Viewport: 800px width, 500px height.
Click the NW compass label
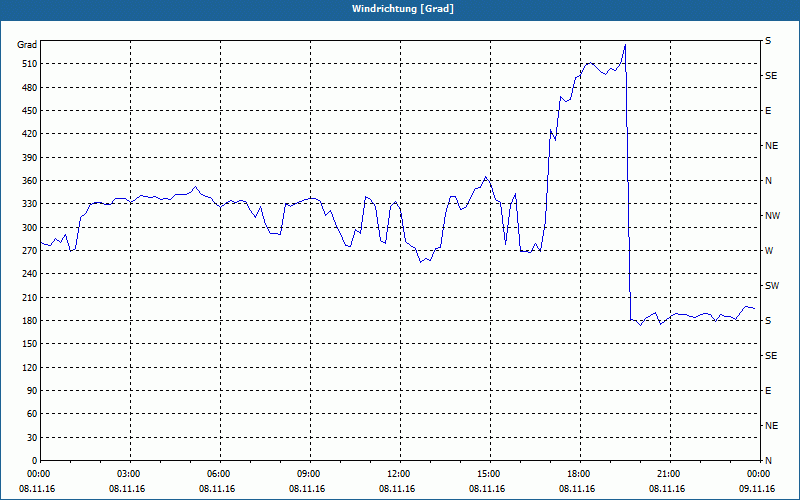click(x=772, y=216)
